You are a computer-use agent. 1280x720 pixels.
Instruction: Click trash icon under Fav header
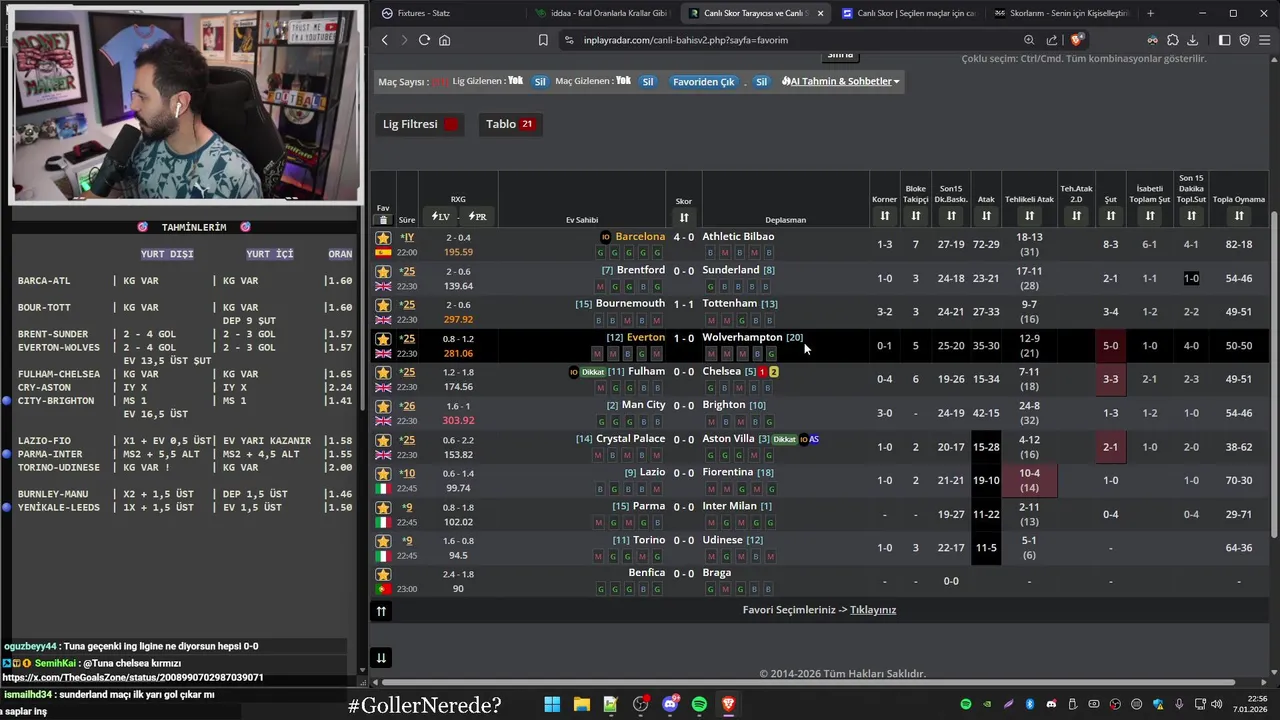tap(383, 220)
